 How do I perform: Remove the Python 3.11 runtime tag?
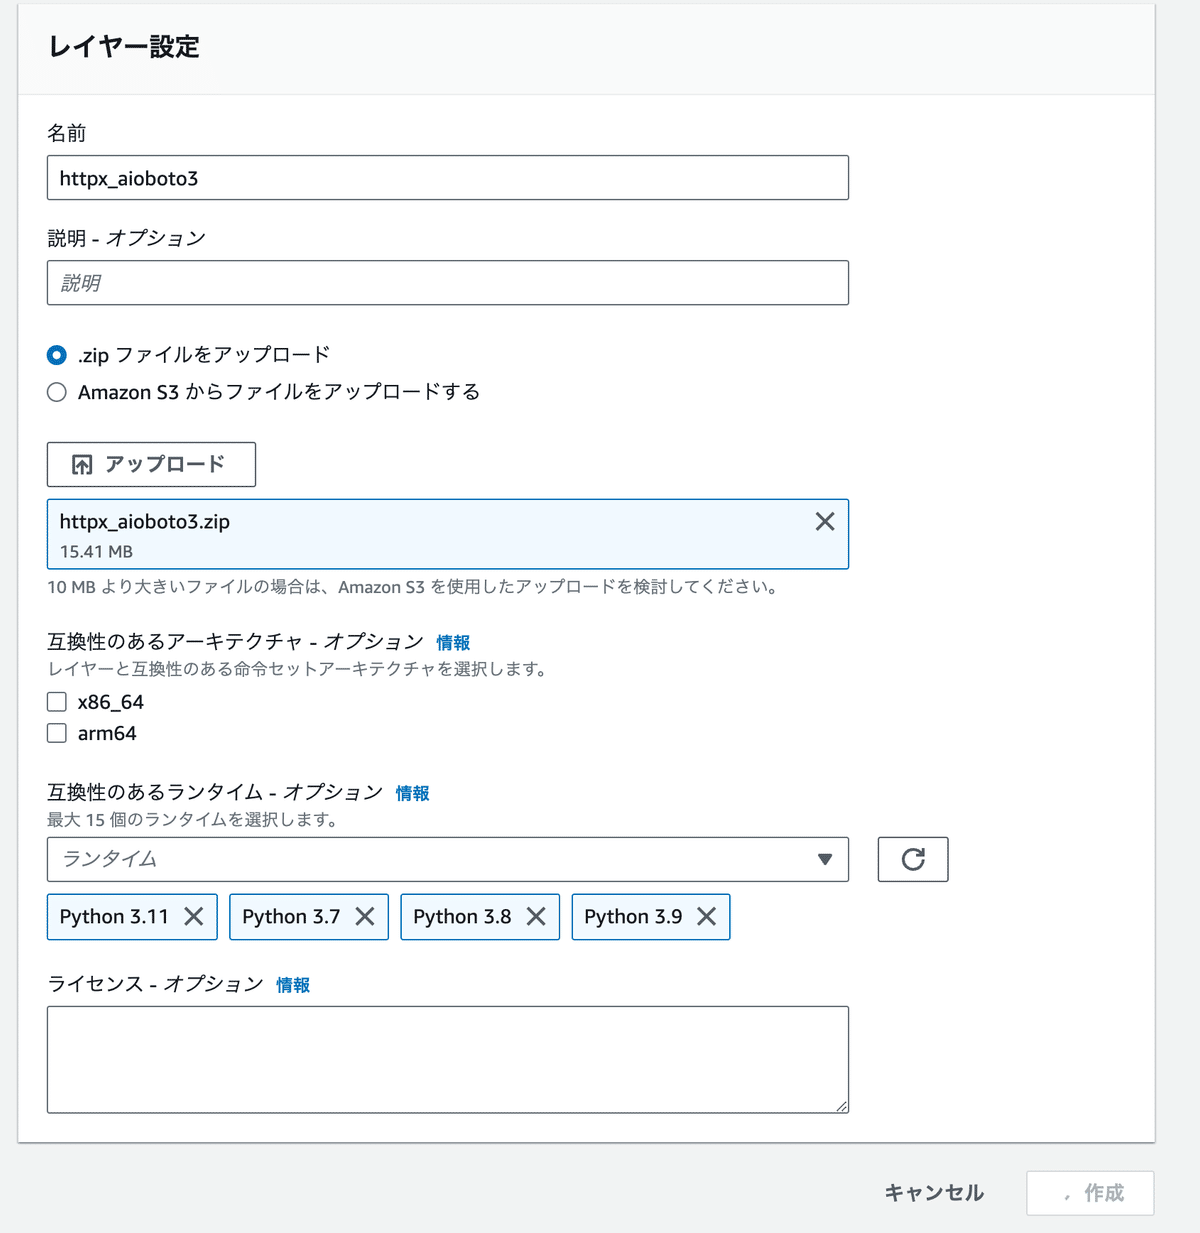click(194, 916)
